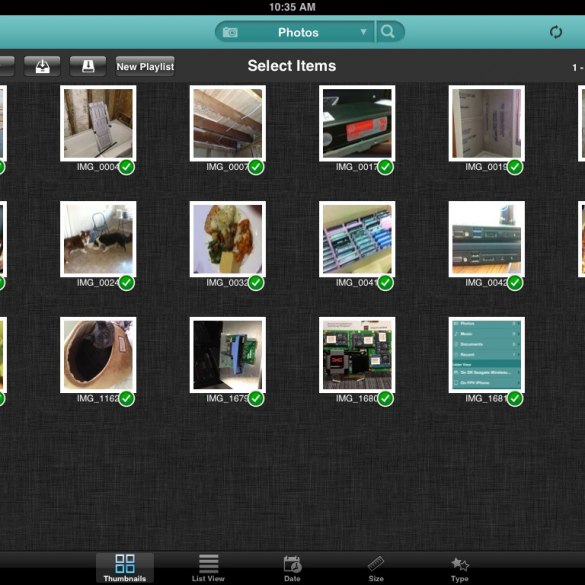
Task: Deselect the IMG_1681 checkmark
Action: (515, 398)
